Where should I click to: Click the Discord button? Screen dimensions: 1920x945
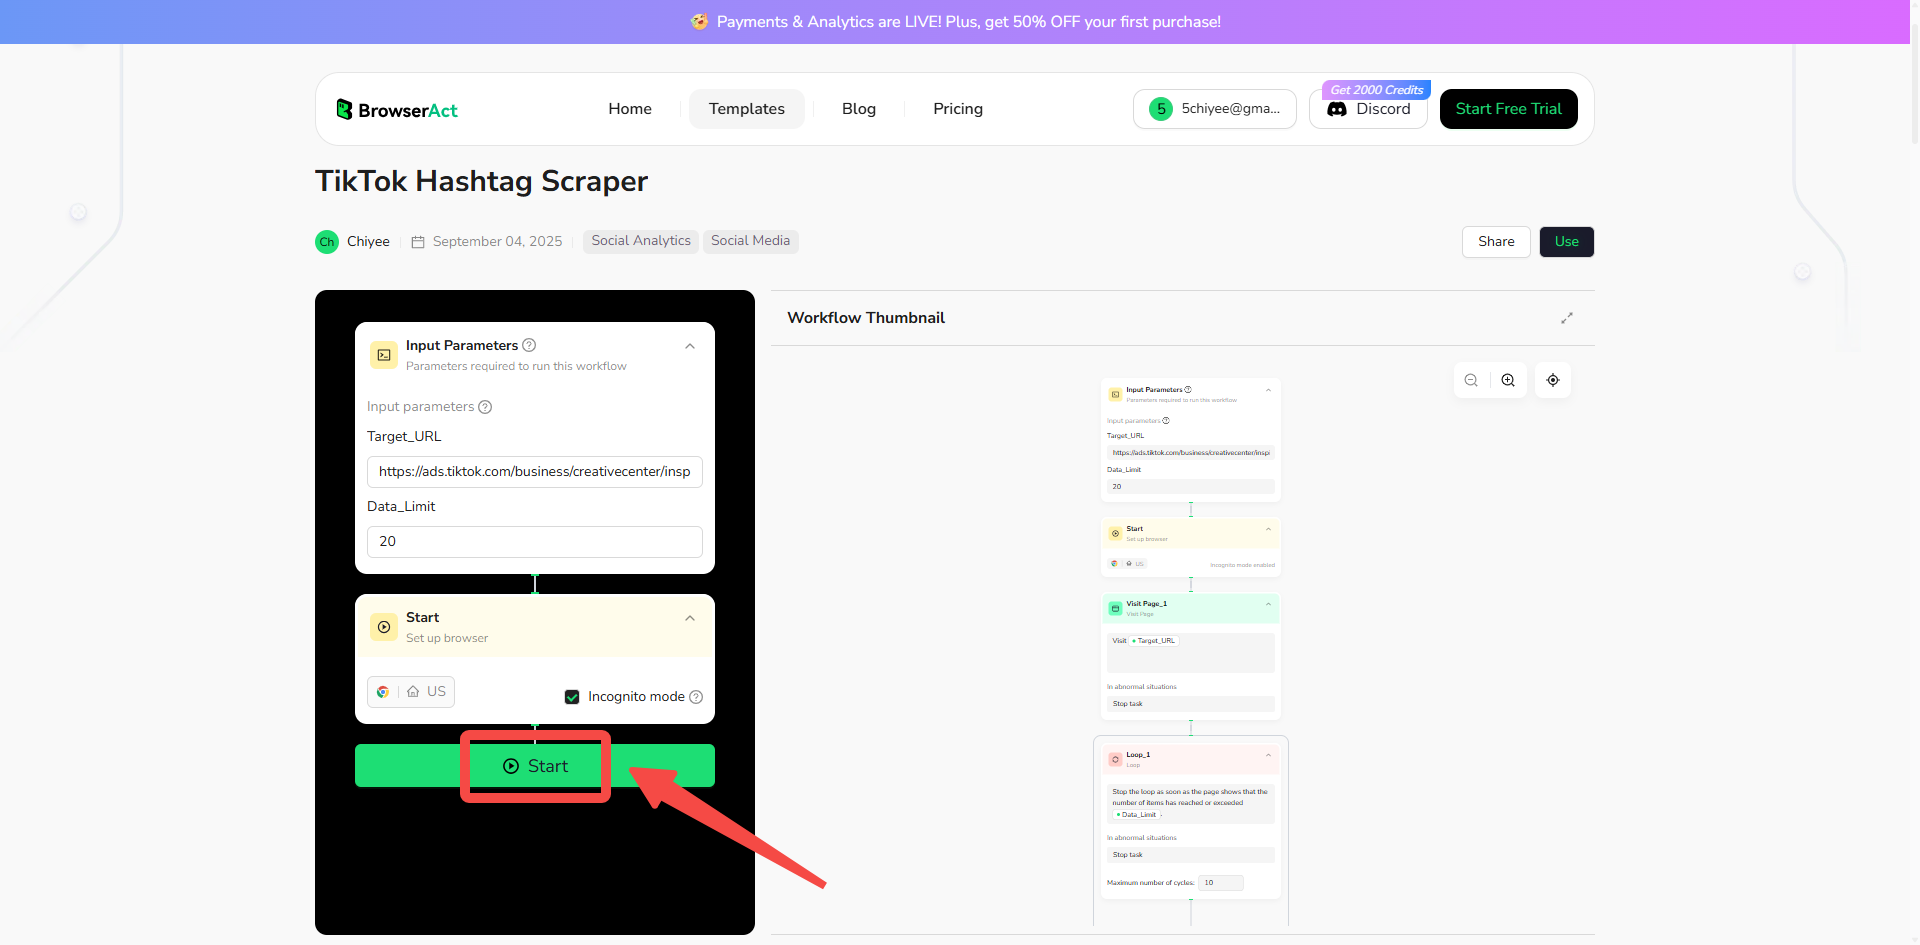pos(1368,109)
